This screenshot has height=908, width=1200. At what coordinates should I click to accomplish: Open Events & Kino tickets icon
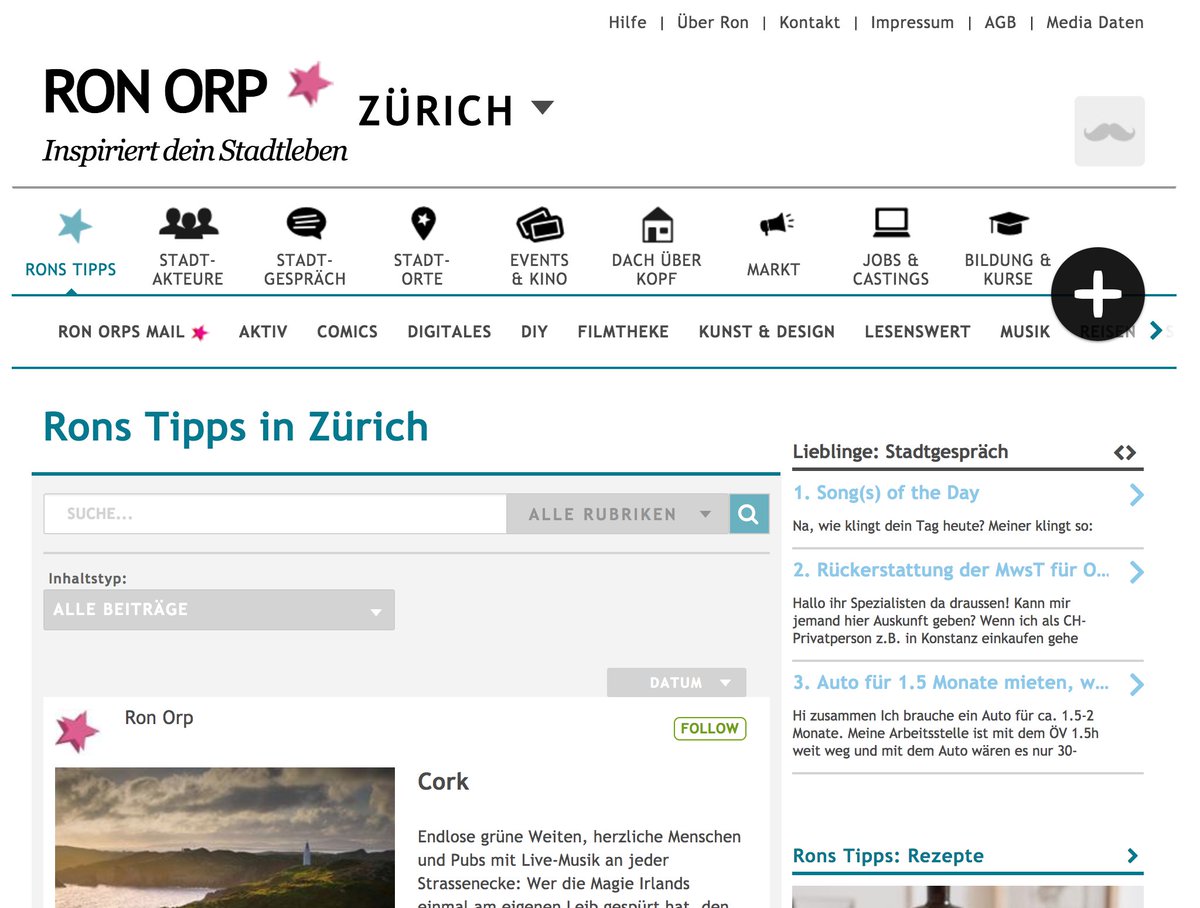[540, 224]
